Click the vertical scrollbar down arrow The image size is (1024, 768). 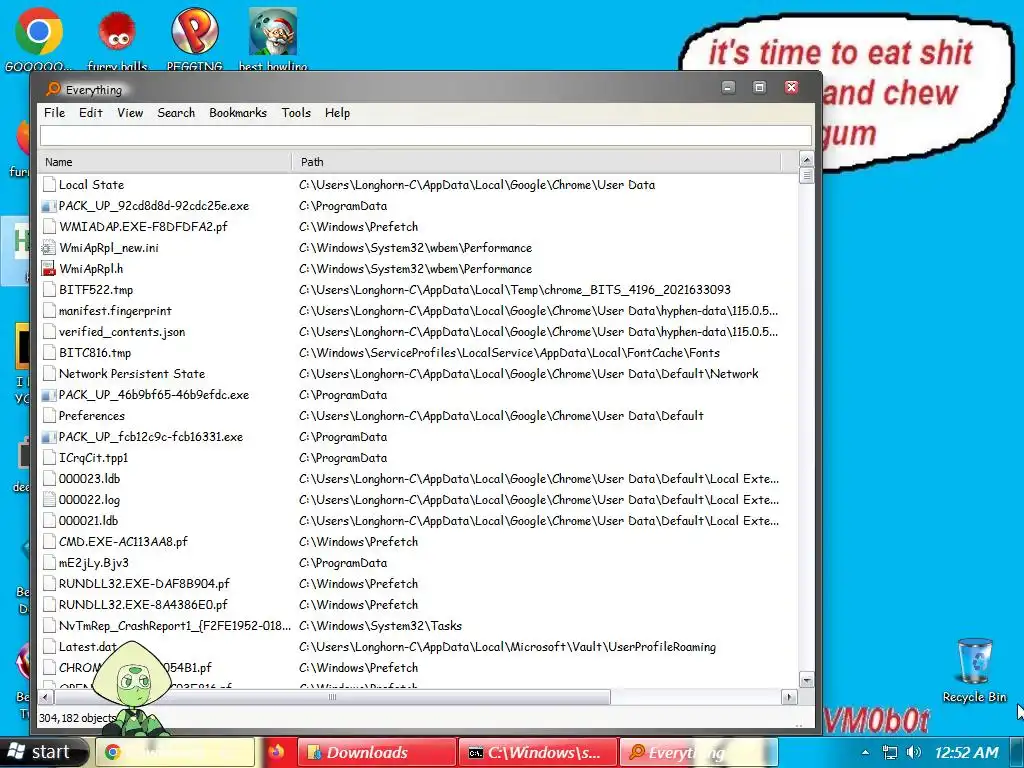807,680
